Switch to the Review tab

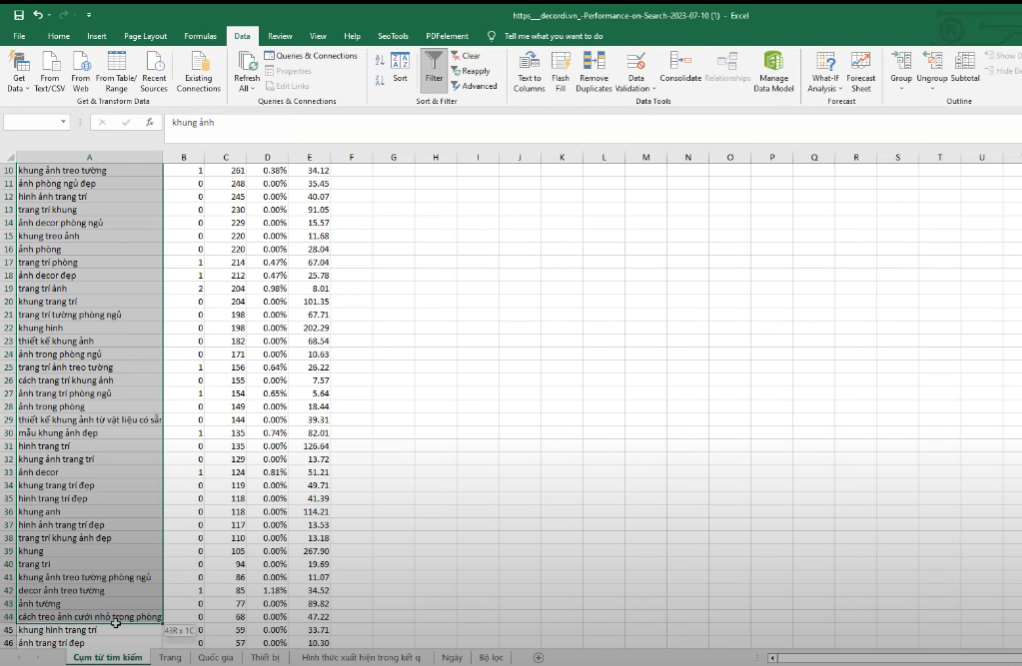[x=280, y=36]
